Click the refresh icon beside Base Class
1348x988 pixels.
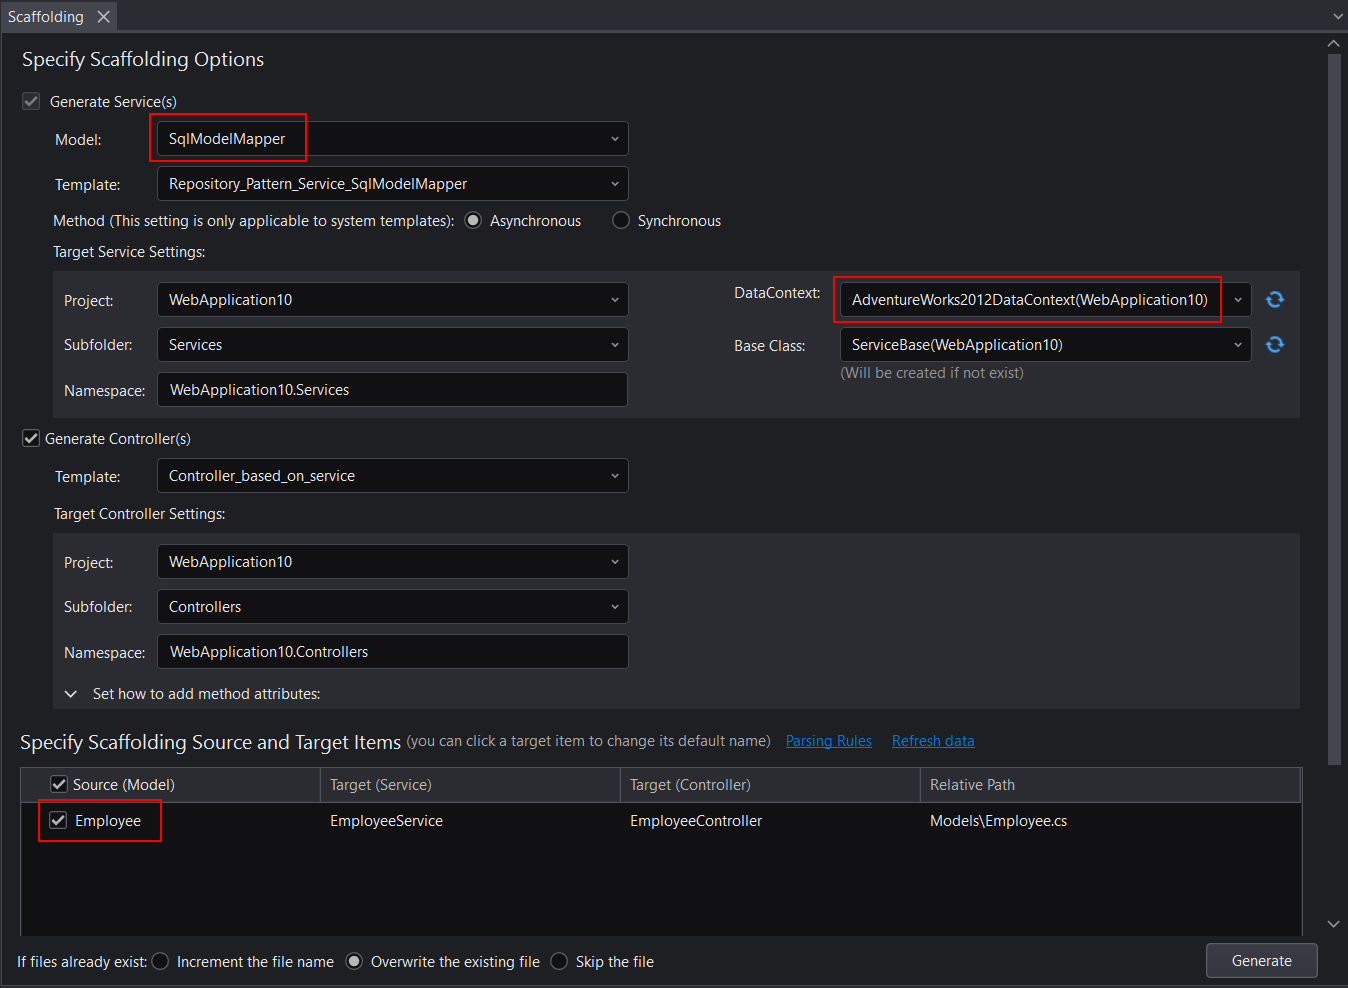1274,345
